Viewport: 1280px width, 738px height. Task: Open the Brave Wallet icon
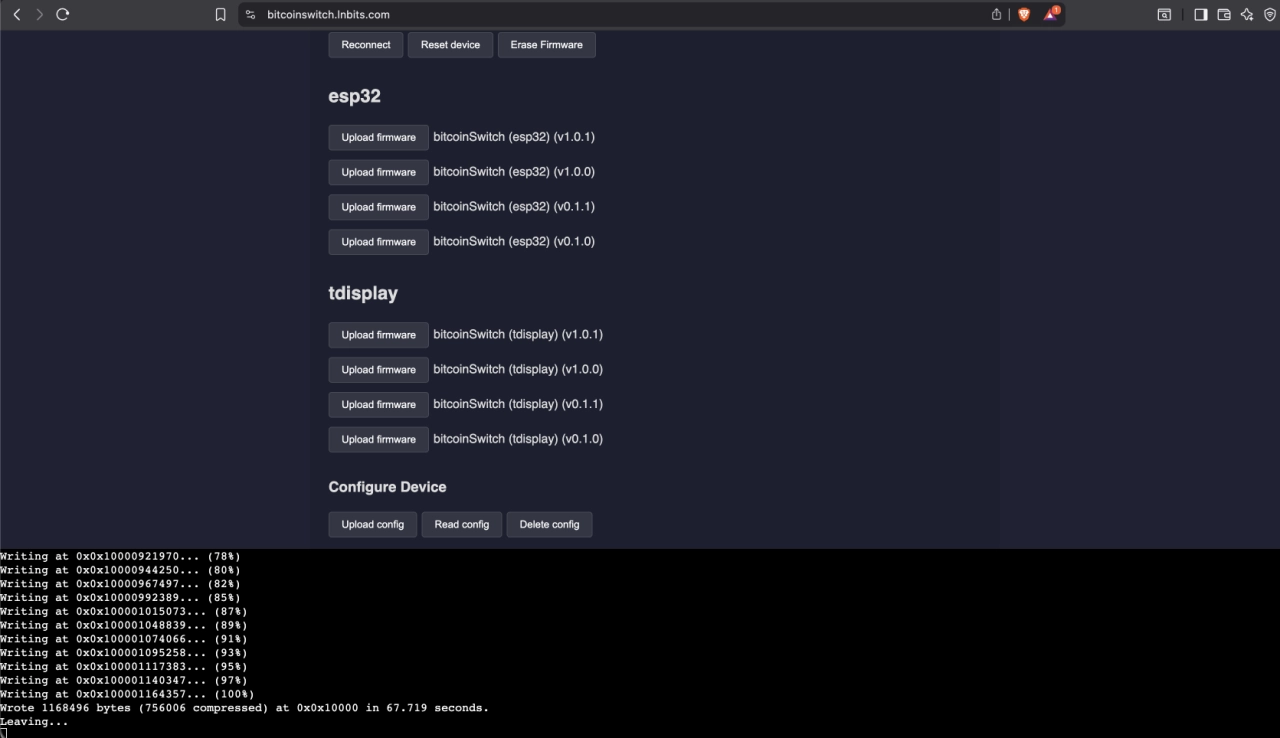pyautogui.click(x=1224, y=15)
